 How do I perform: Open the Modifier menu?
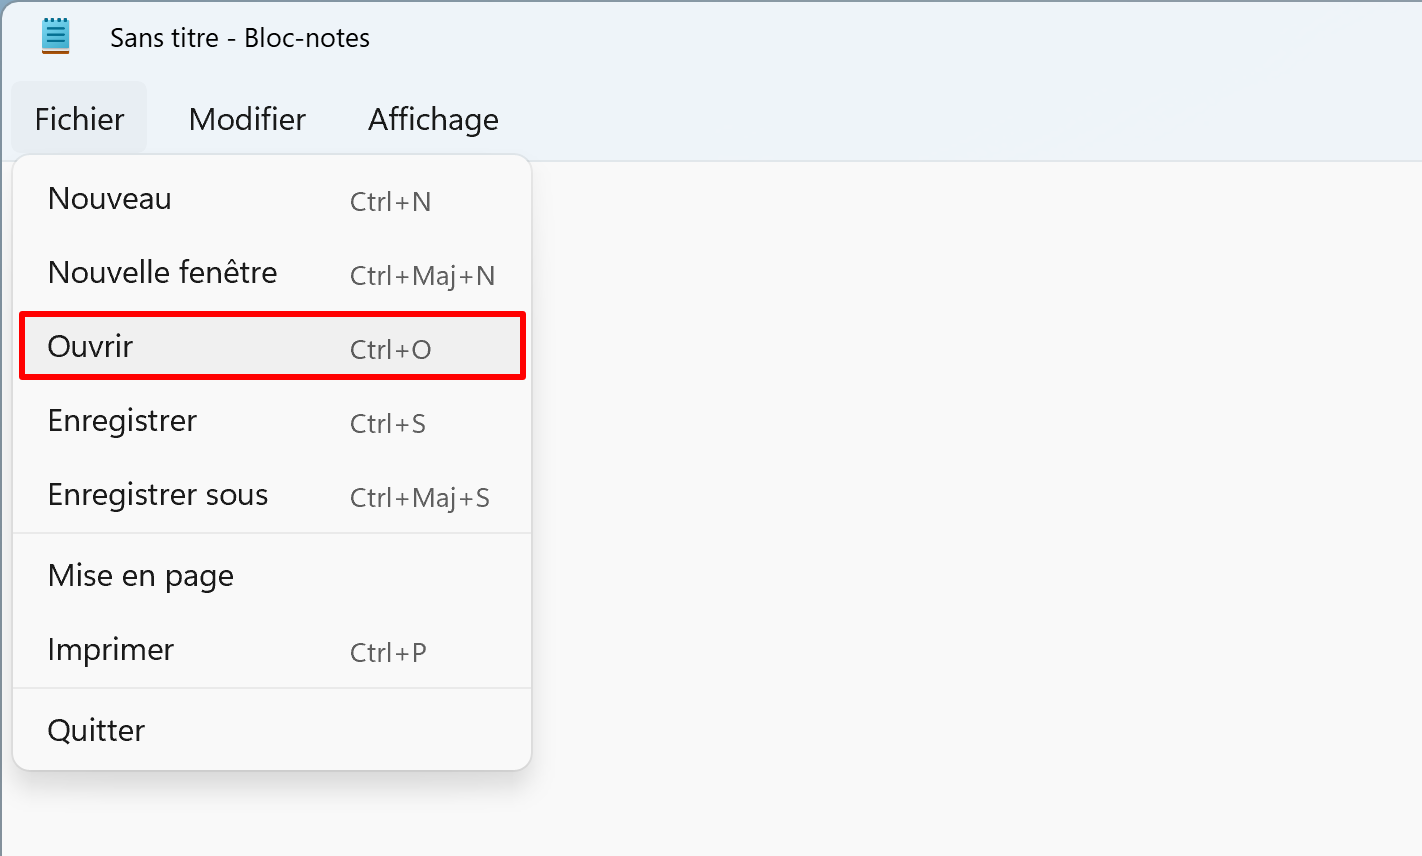247,119
